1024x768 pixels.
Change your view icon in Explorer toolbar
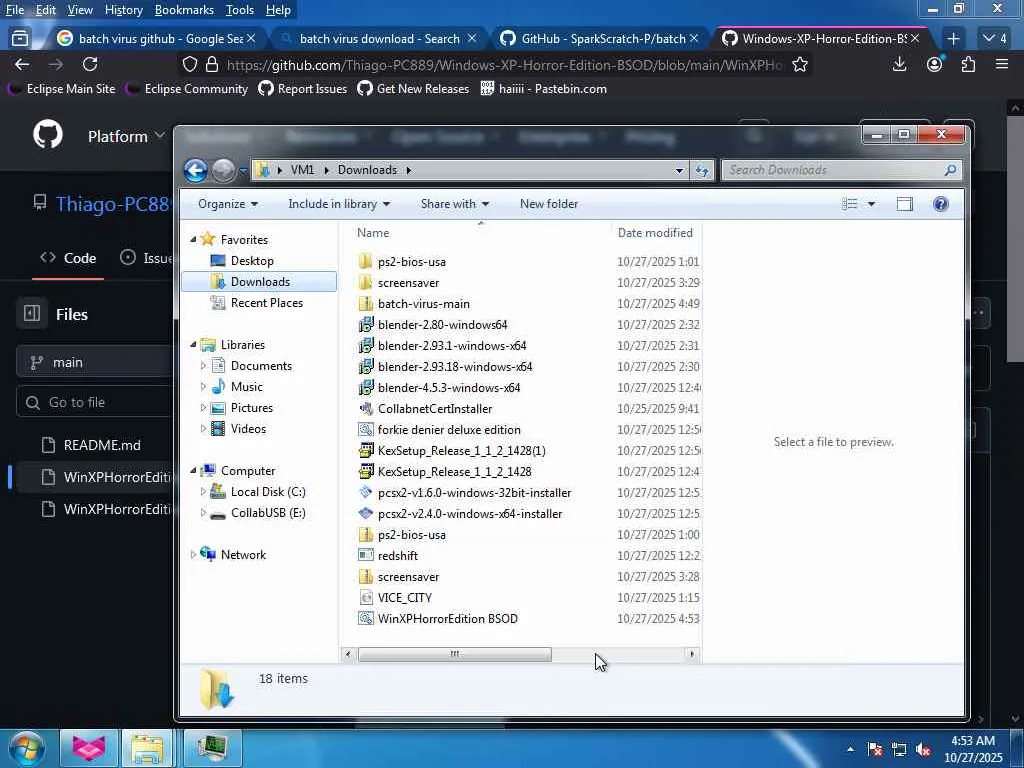850,204
